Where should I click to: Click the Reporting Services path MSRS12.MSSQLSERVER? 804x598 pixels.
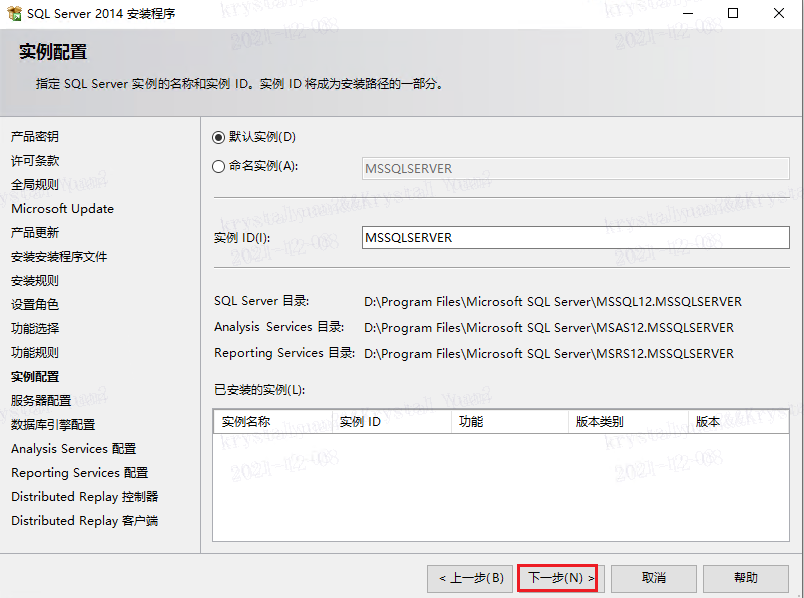pos(549,354)
